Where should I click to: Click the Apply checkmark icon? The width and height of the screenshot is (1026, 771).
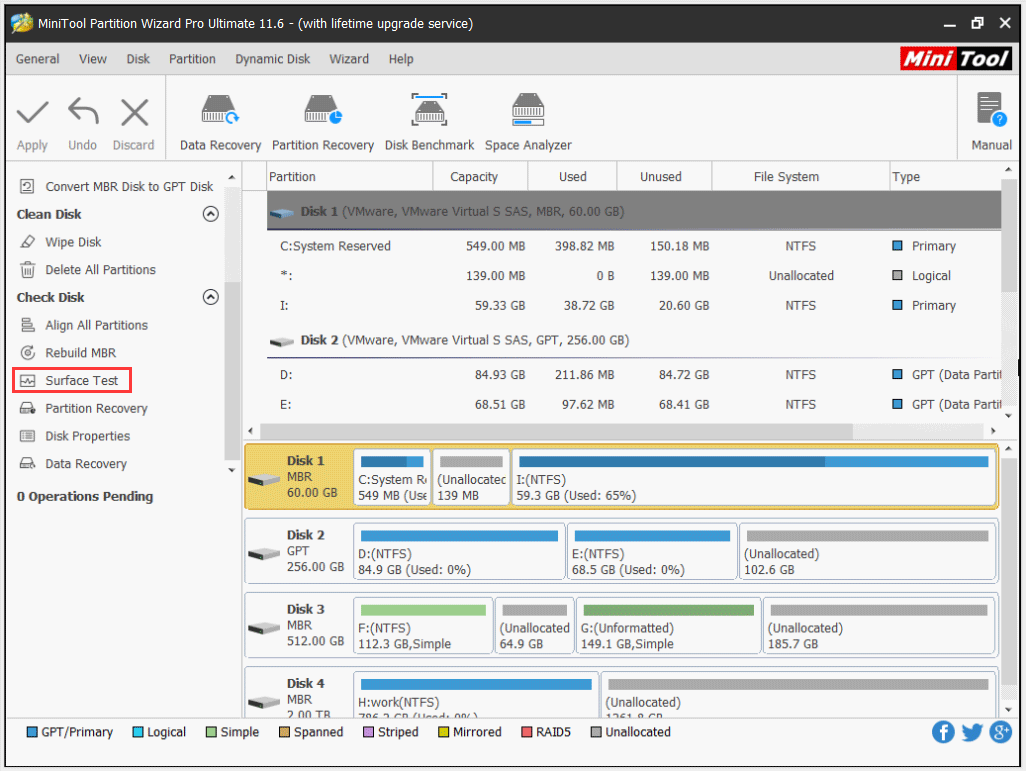coord(32,114)
